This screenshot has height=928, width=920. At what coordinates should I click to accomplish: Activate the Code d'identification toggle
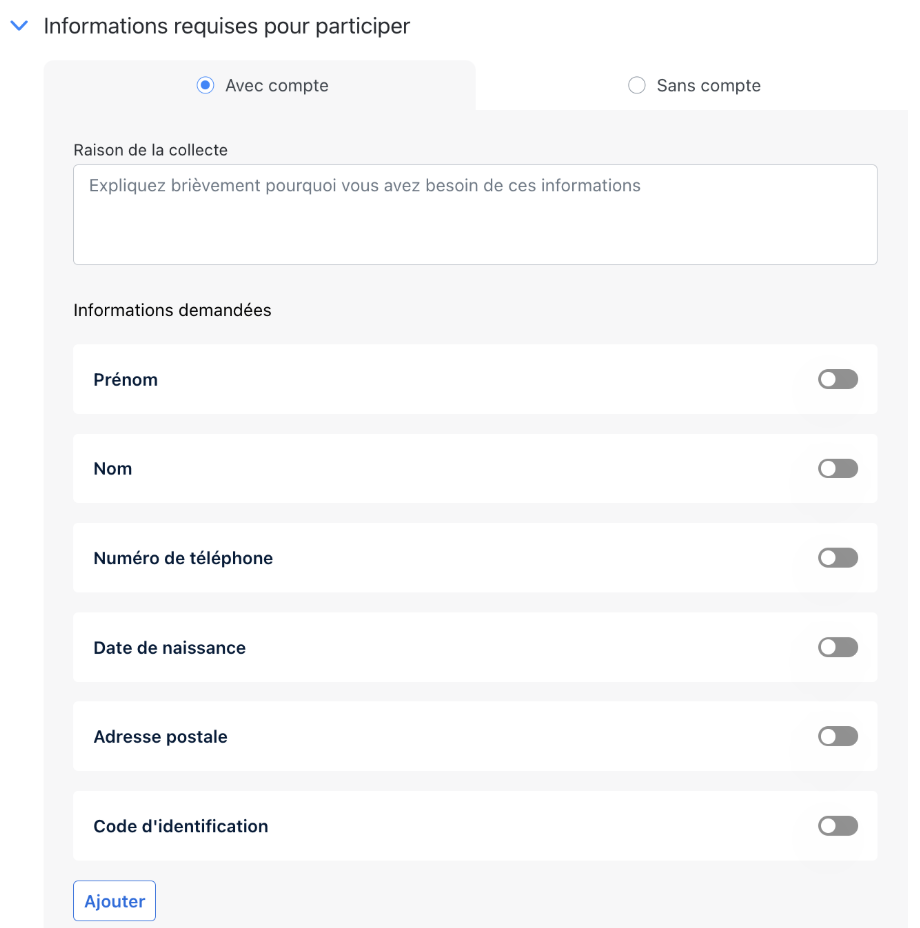click(837, 826)
